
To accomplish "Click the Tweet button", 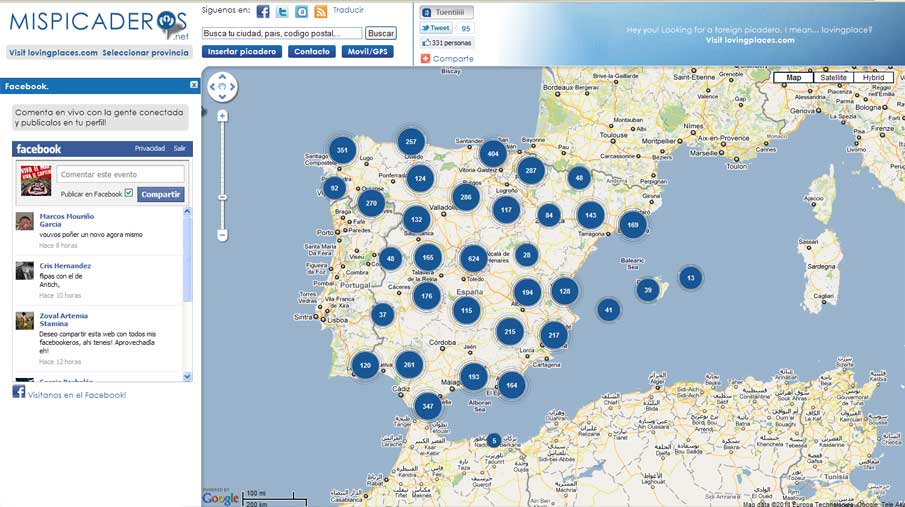I will pos(435,28).
